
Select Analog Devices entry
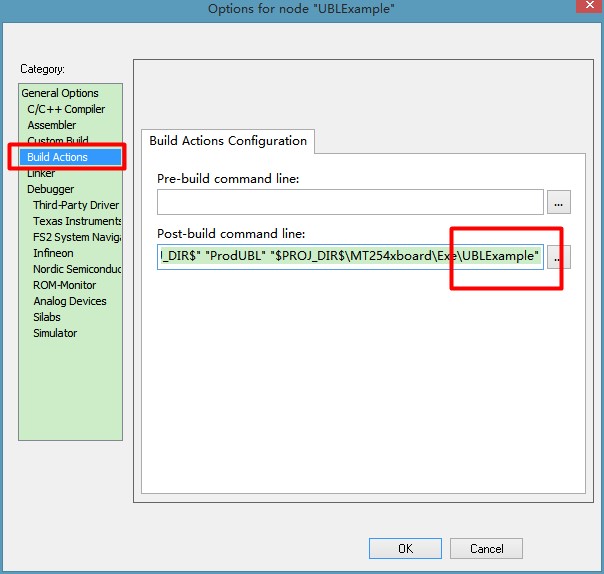coord(70,301)
